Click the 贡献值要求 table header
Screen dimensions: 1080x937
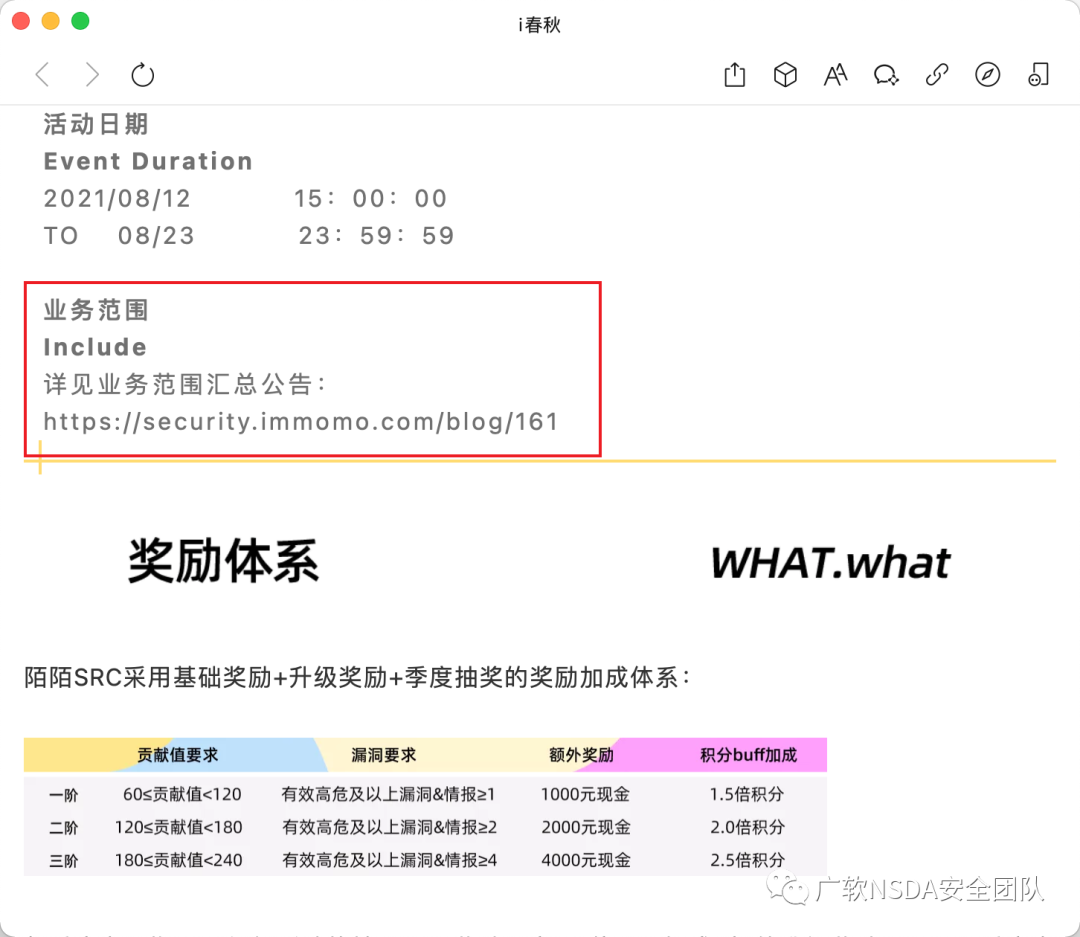[x=178, y=755]
